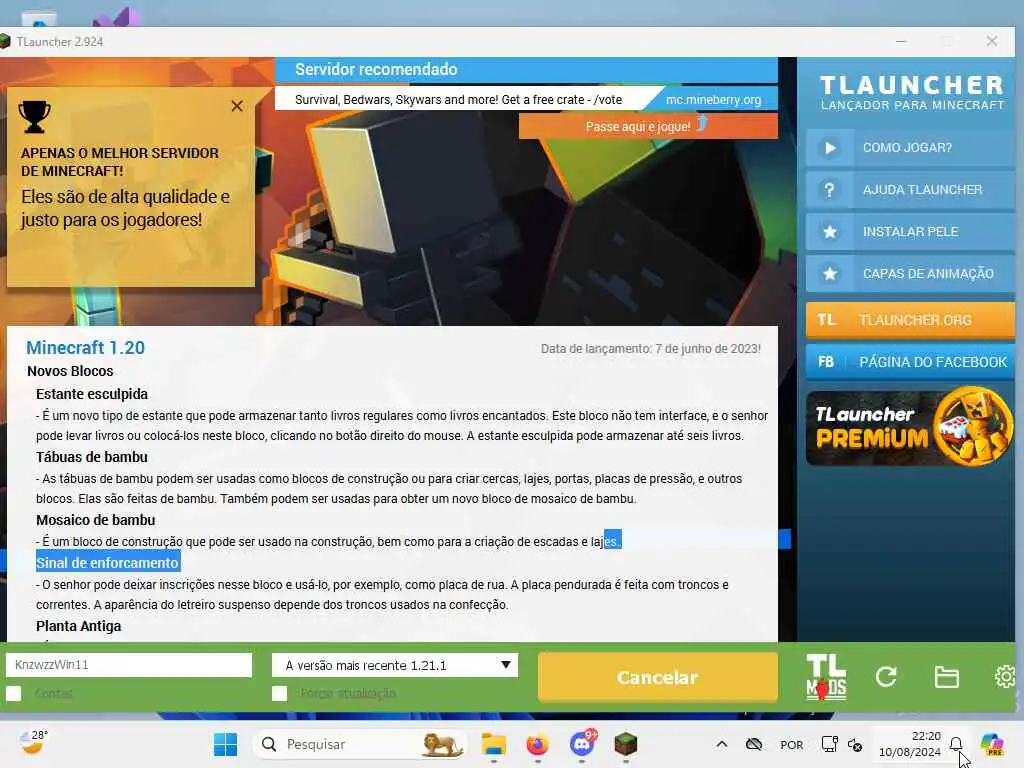Open the game folder icon
This screenshot has height=768, width=1024.
(x=946, y=677)
